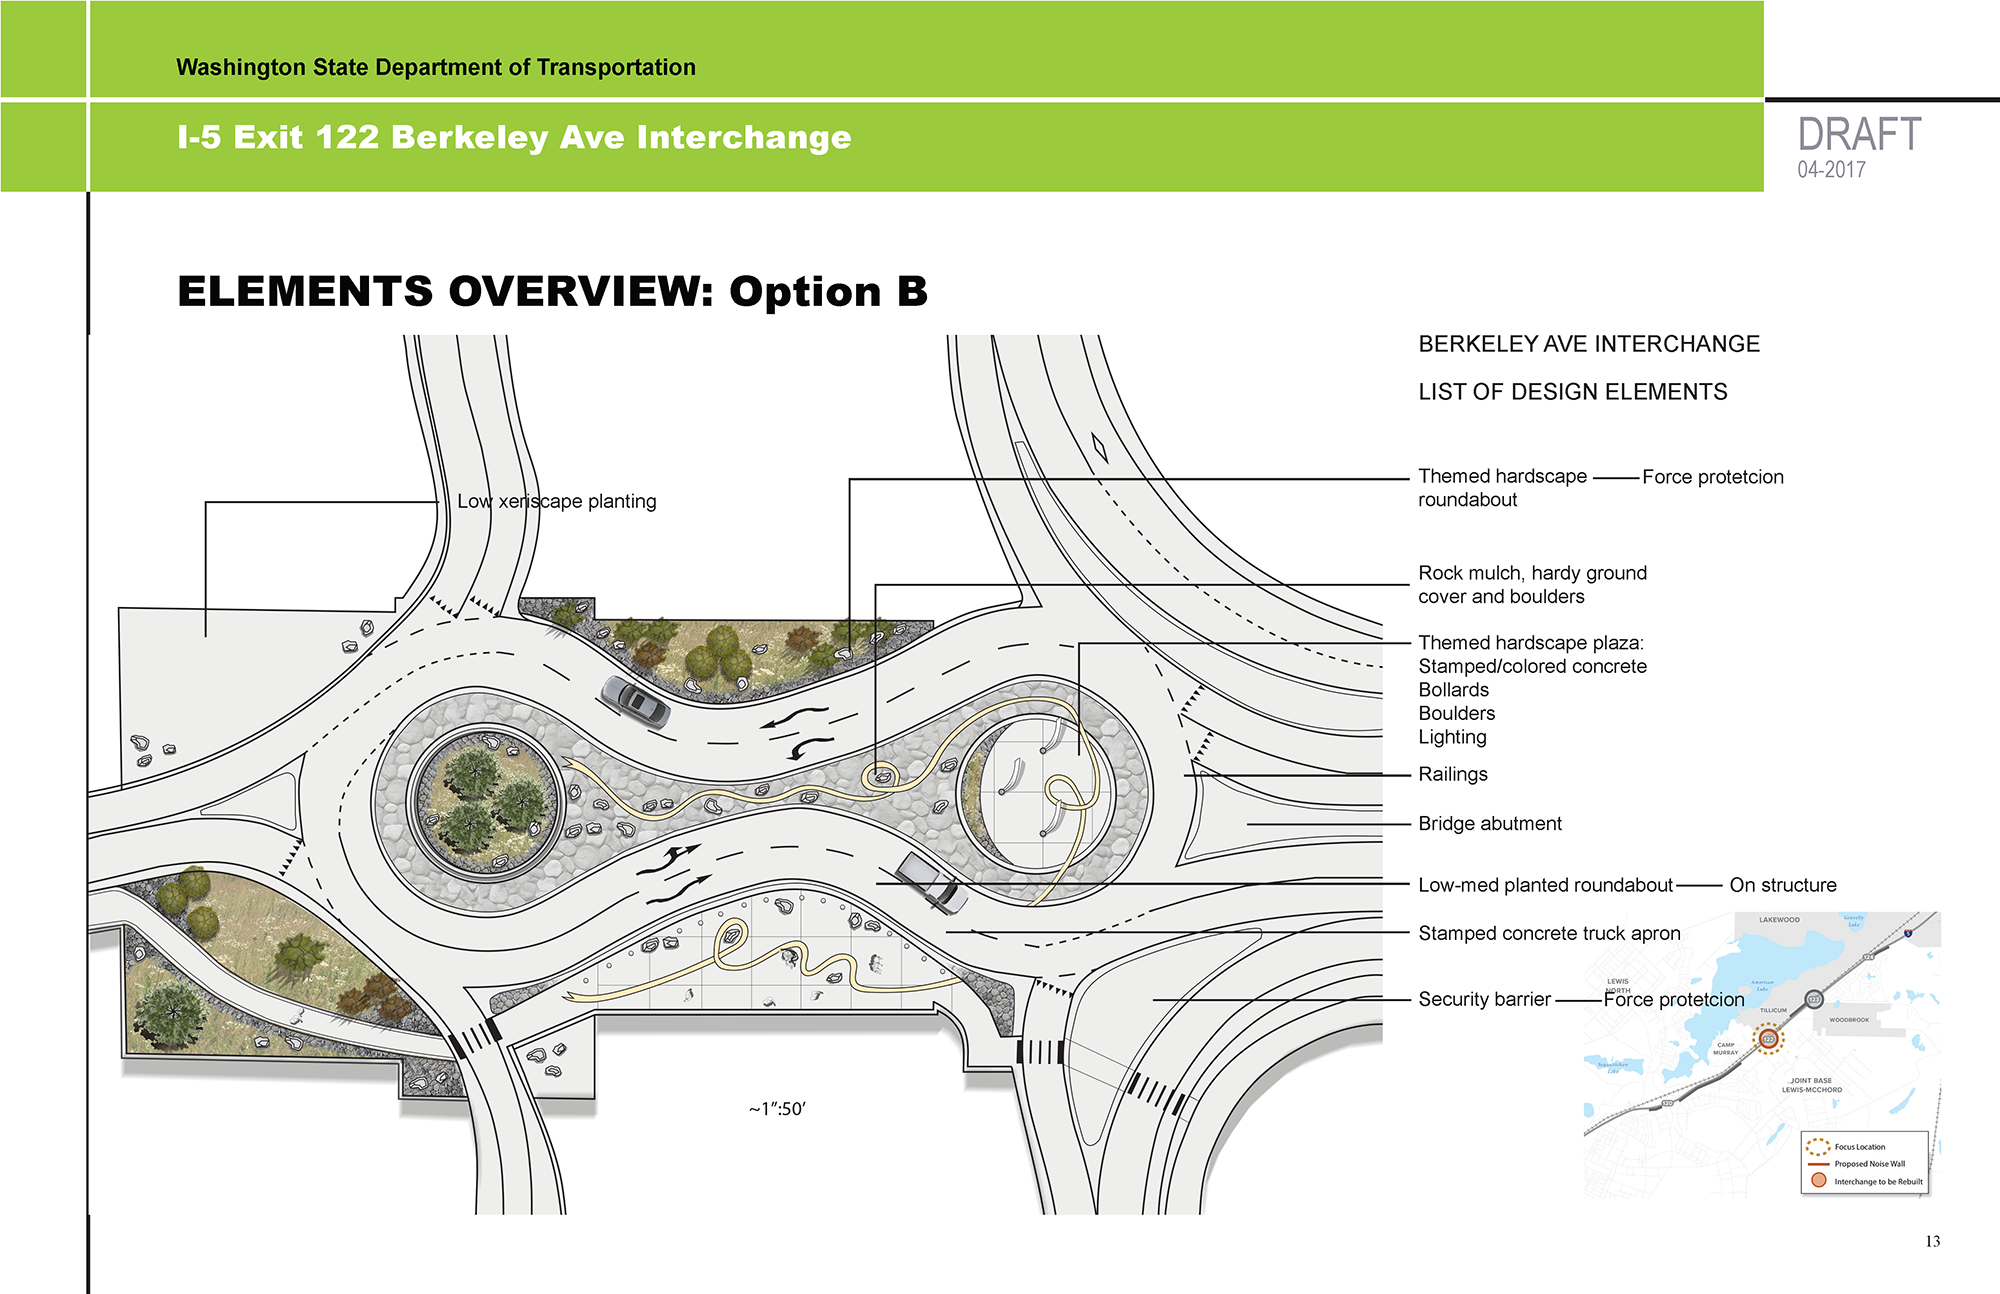Viewport: 2000px width, 1294px height.
Task: Click the '04-2017' date
Action: (1831, 170)
